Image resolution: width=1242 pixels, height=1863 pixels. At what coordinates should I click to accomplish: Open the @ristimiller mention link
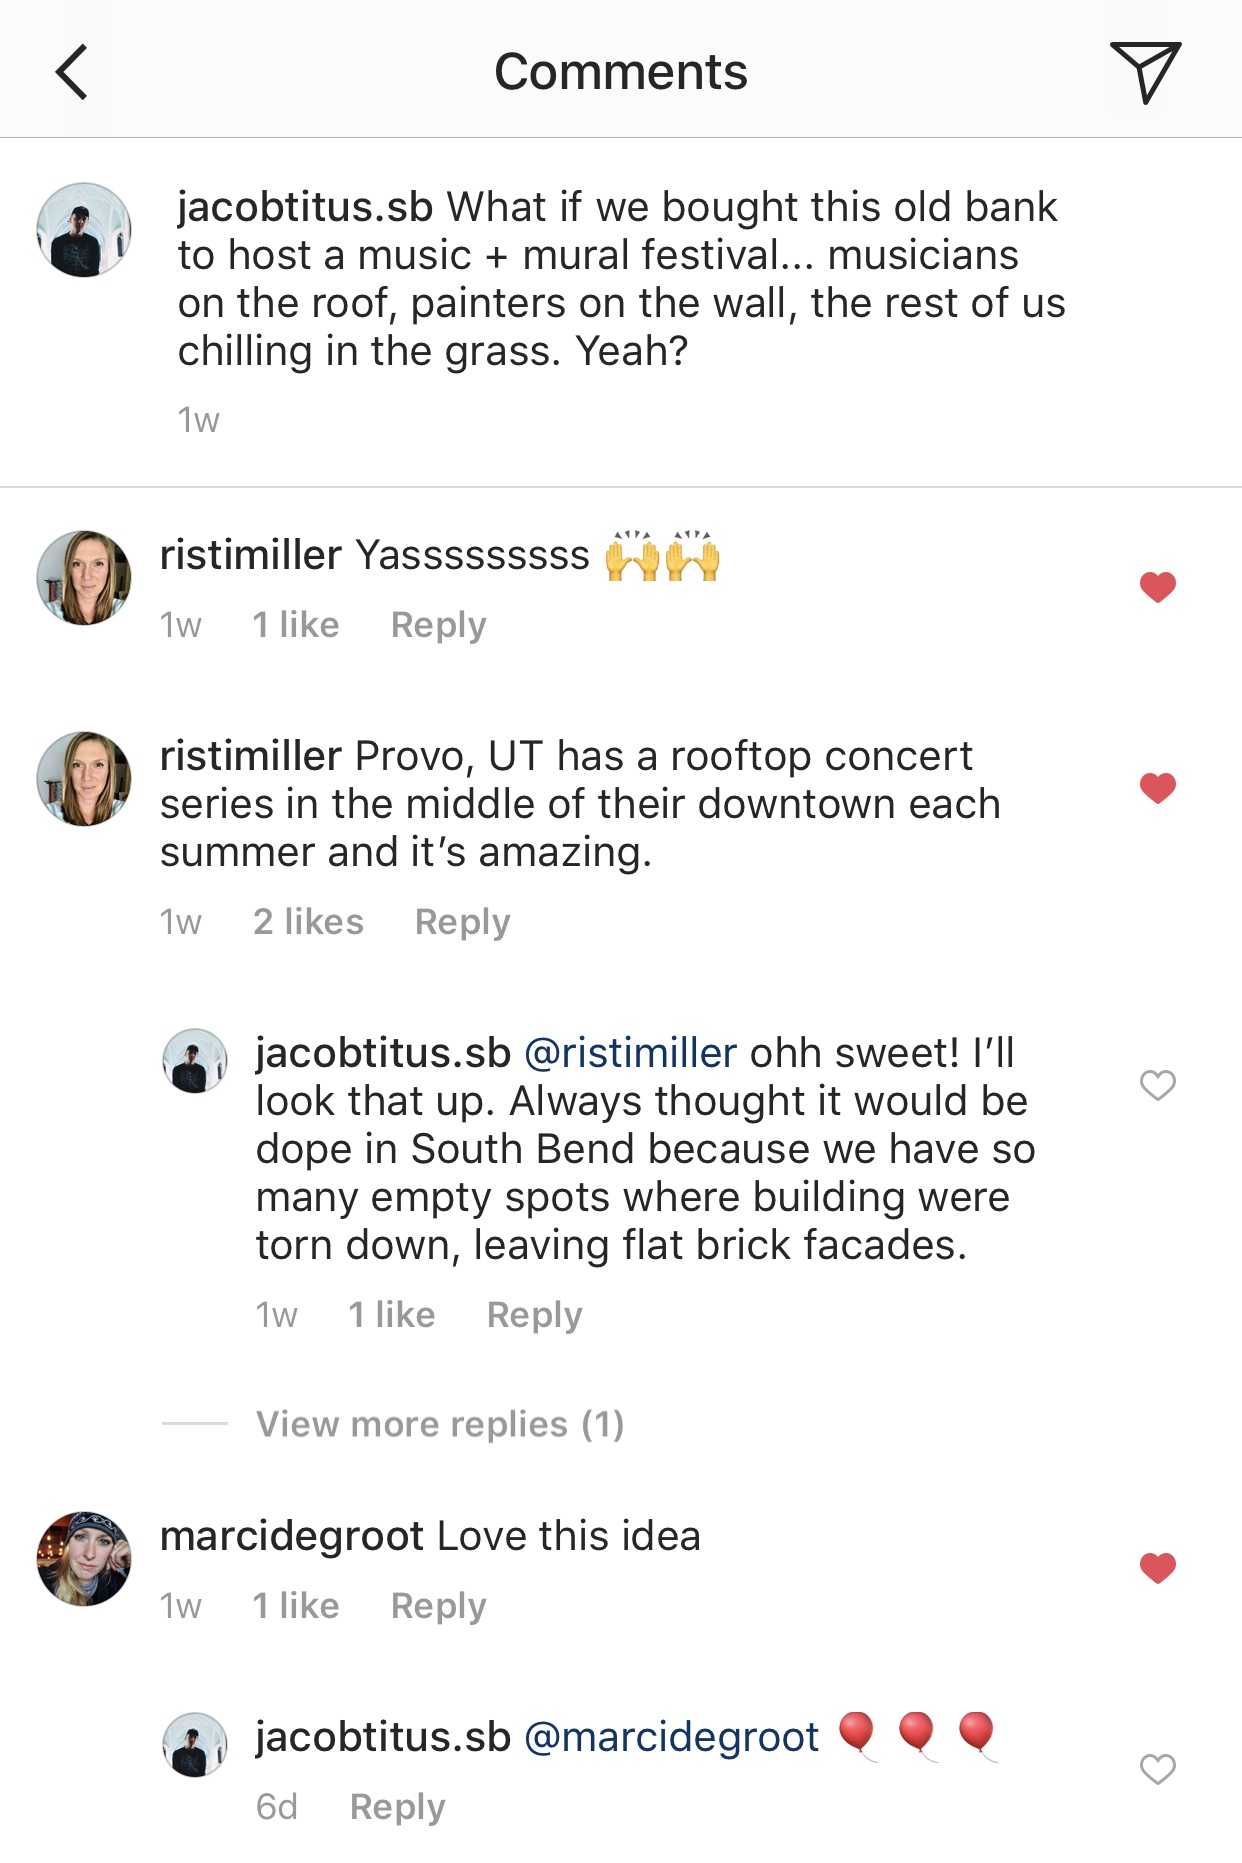point(630,1053)
